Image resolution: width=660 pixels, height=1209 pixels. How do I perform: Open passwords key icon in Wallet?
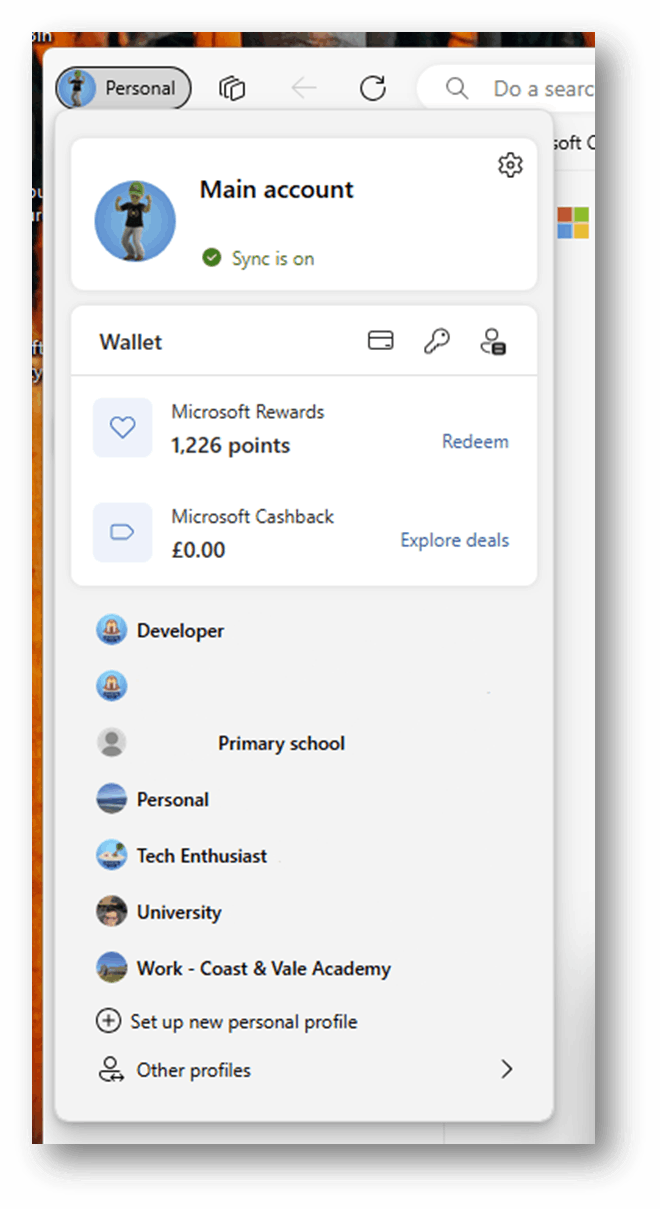(x=436, y=342)
